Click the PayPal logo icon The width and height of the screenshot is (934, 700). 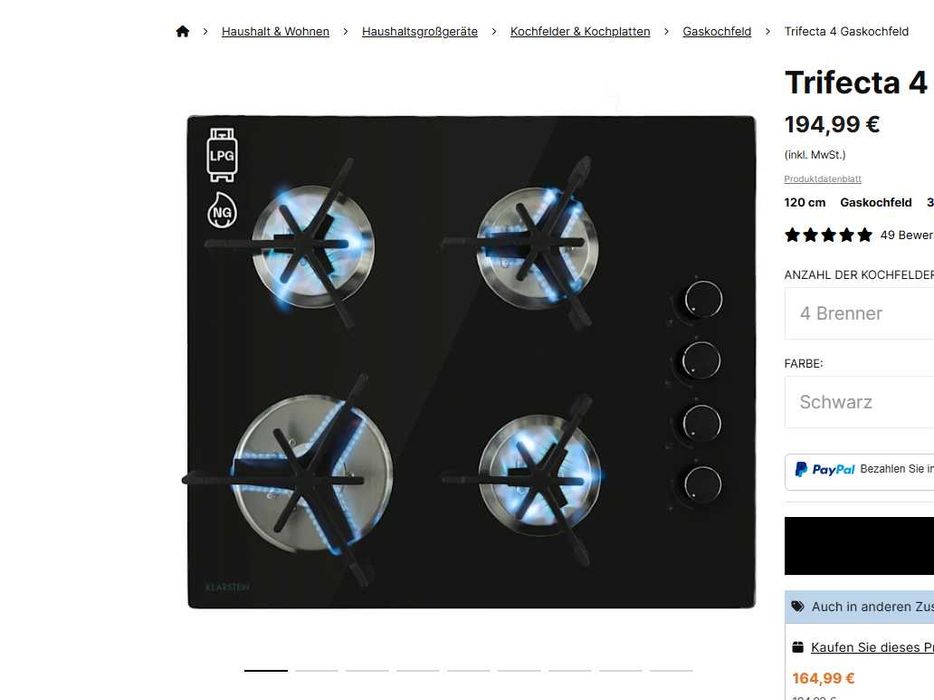[825, 469]
